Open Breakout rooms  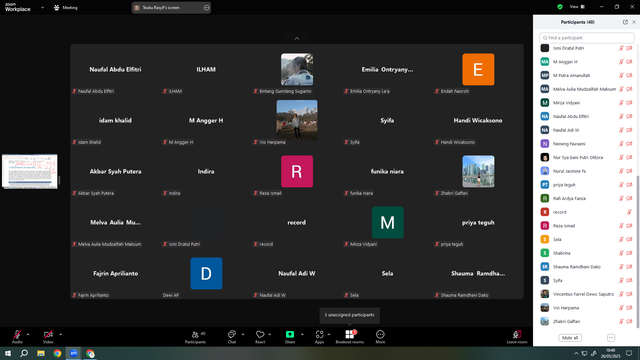pos(349,337)
